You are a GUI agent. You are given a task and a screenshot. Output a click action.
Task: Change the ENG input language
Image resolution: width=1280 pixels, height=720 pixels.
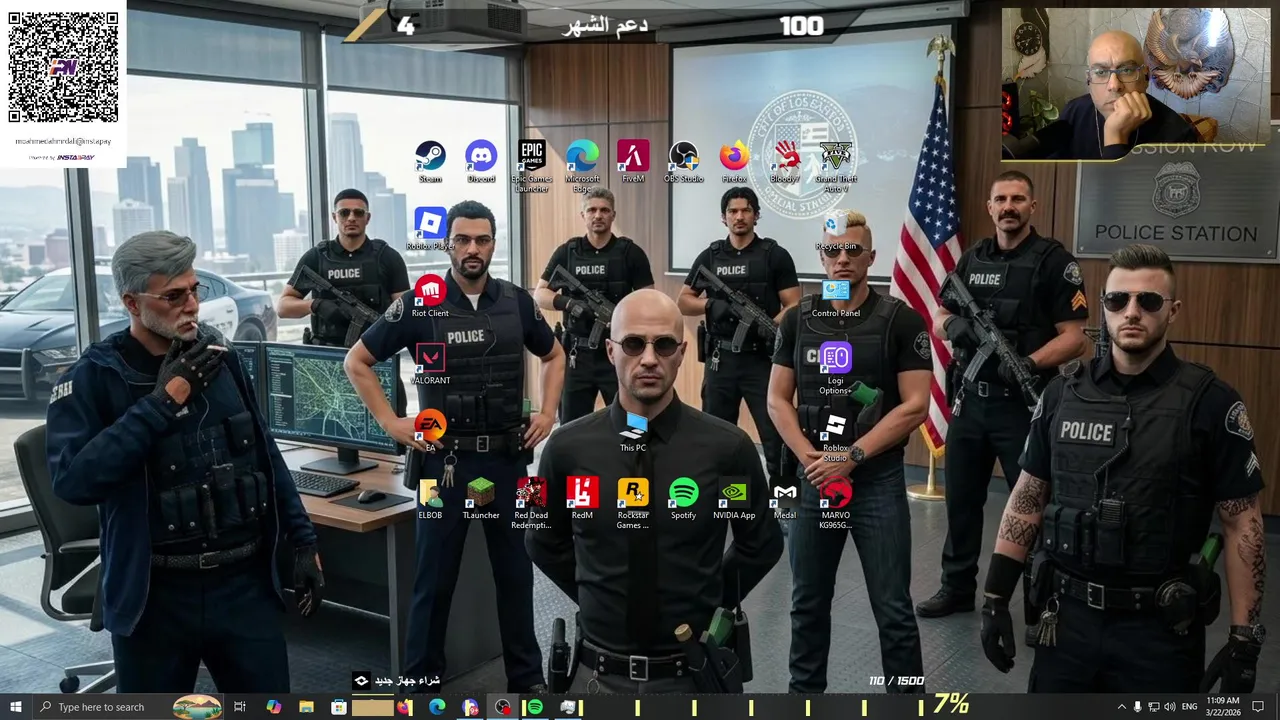(1189, 707)
